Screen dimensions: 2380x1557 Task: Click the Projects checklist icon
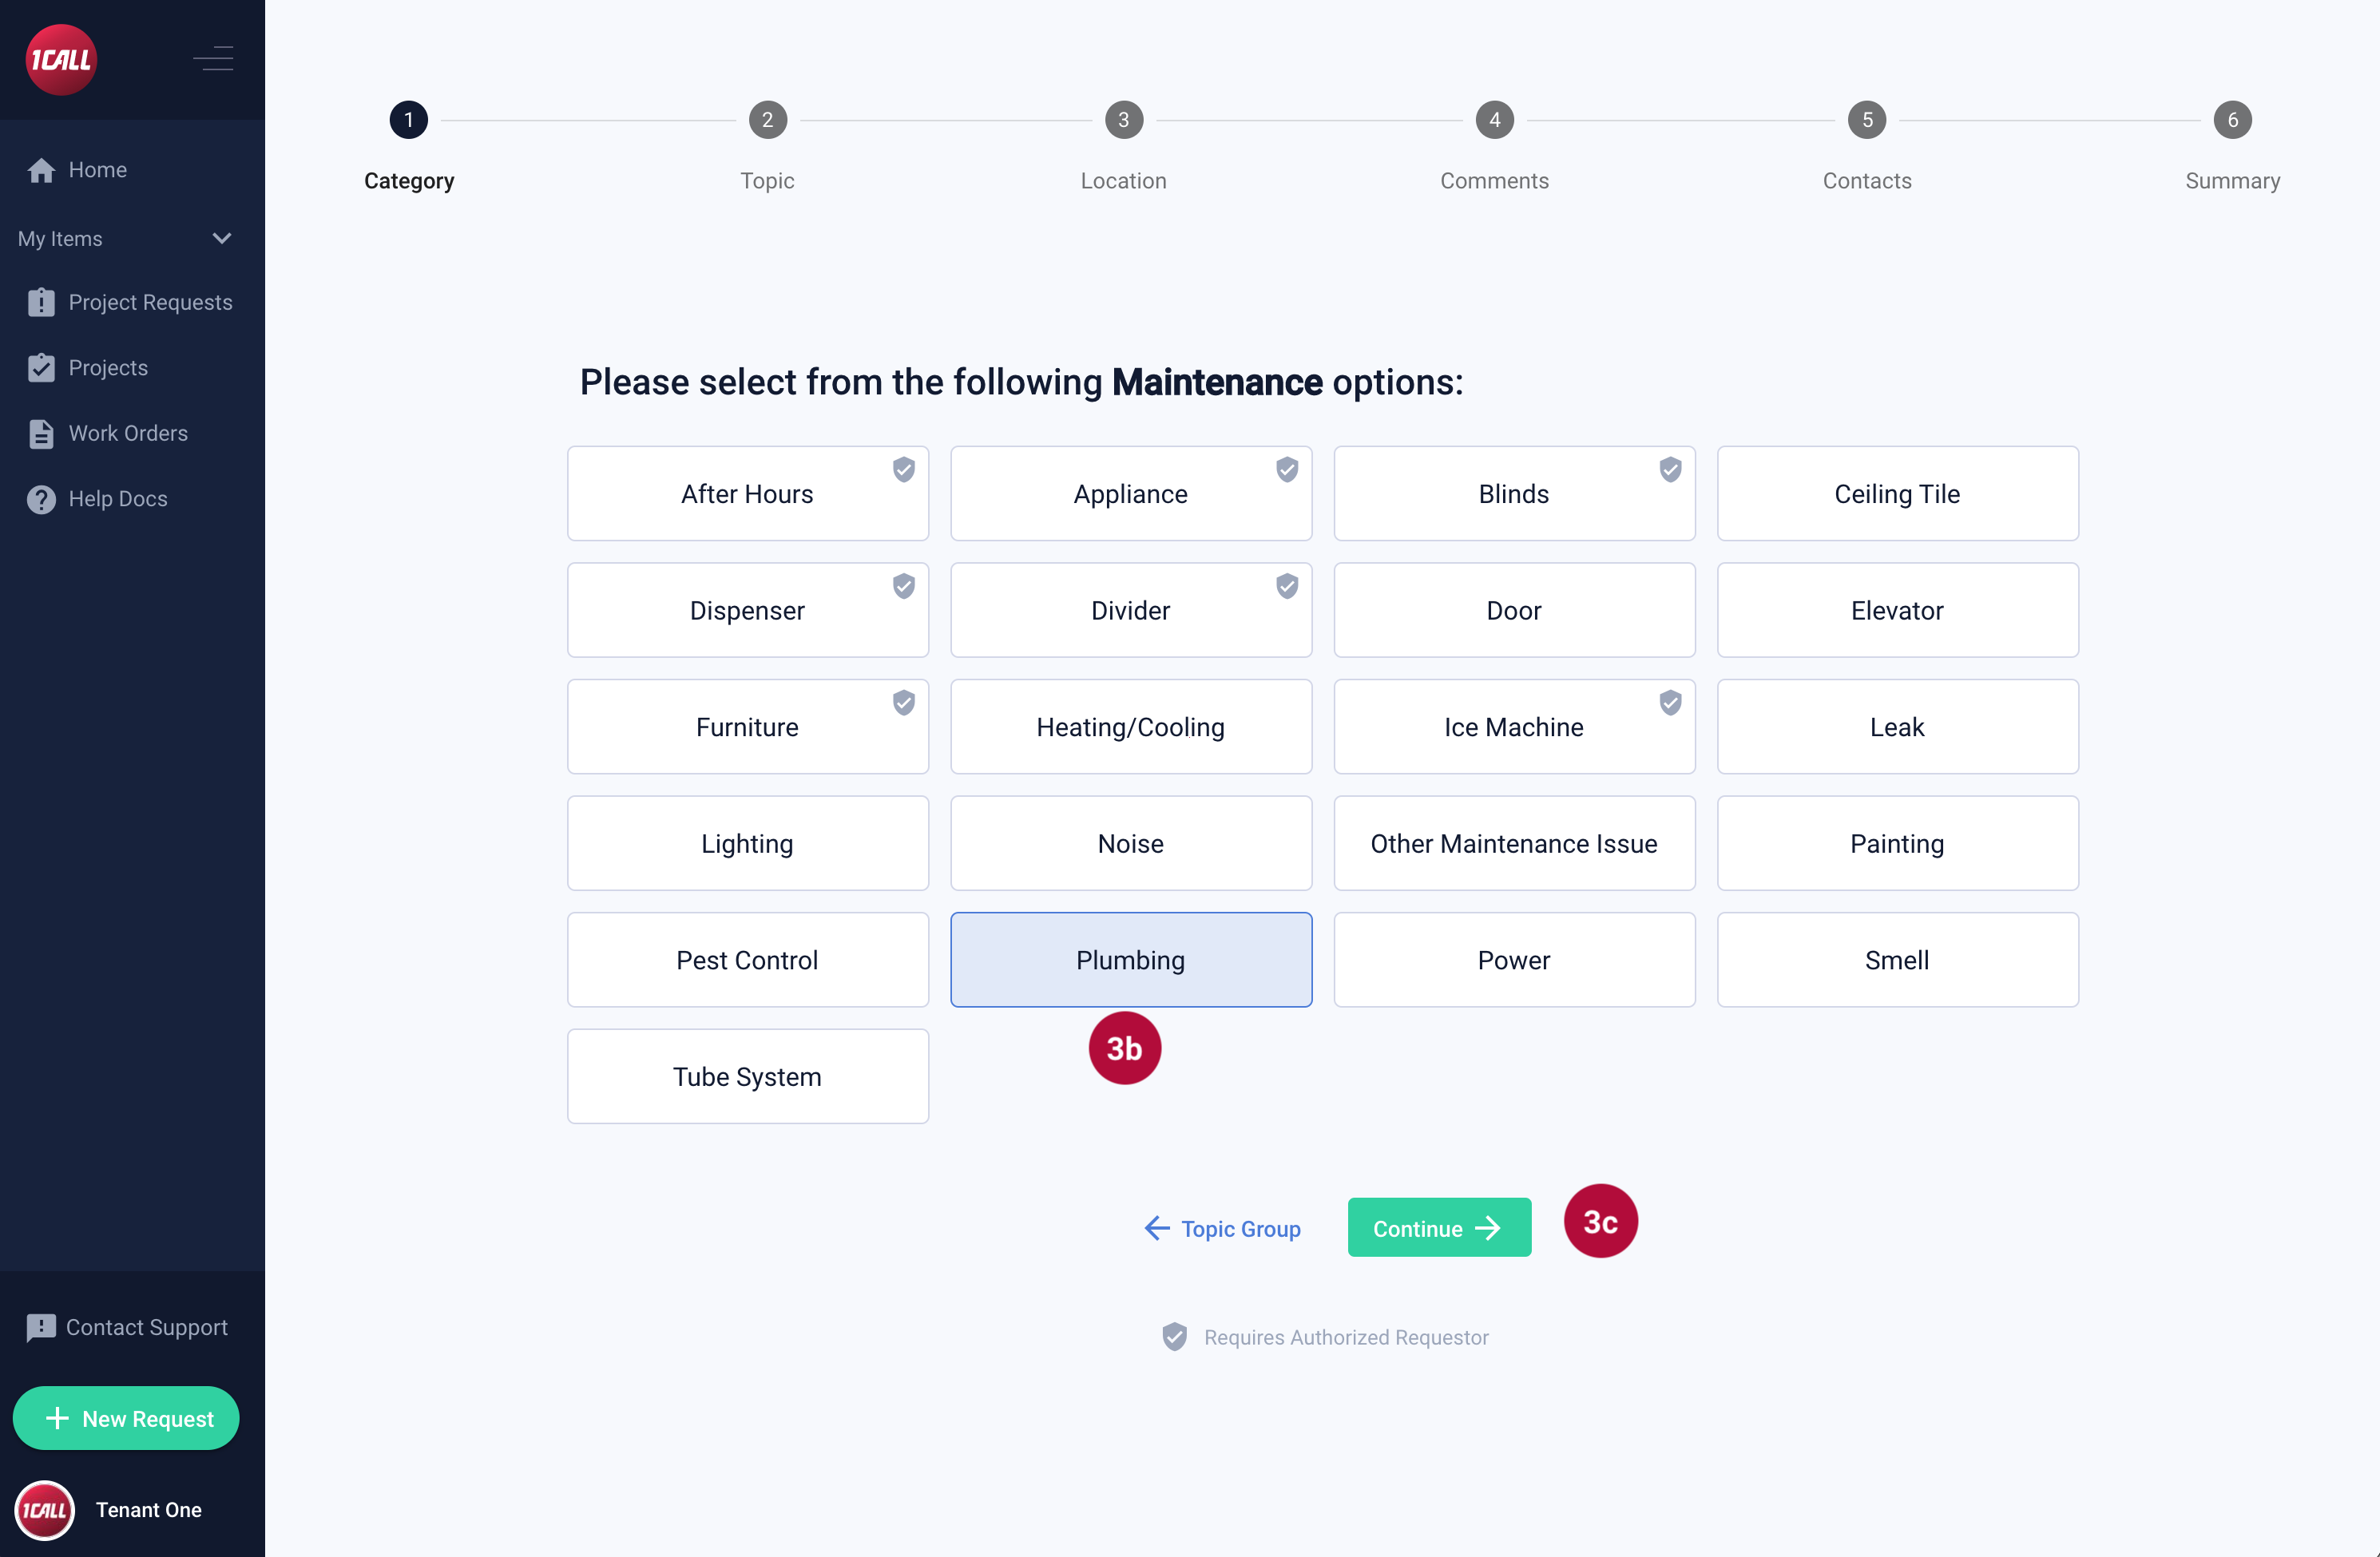click(x=41, y=368)
